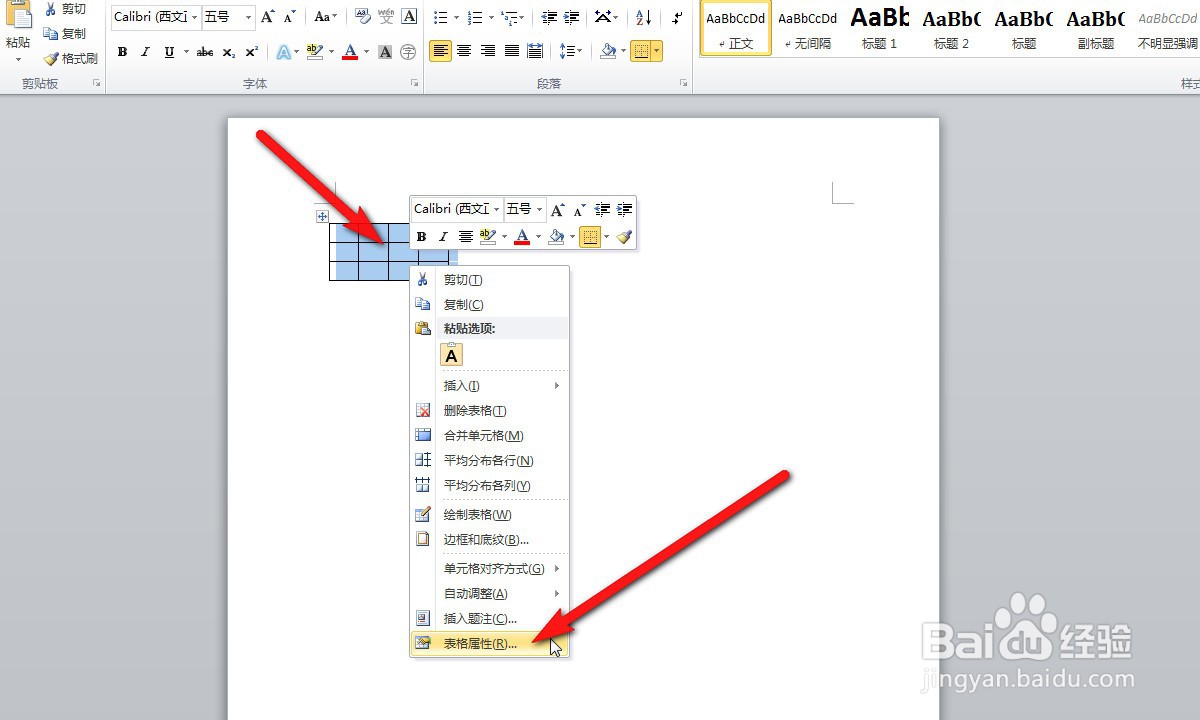1200x720 pixels.
Task: Increase indent from mini toolbar
Action: coord(624,209)
